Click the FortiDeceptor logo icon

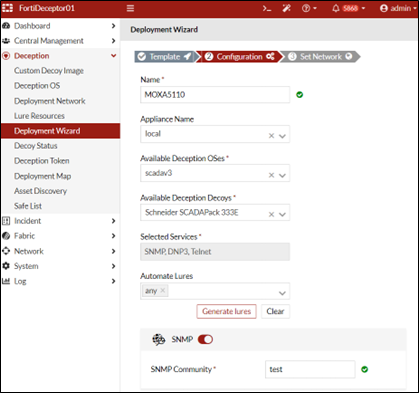click(x=7, y=8)
